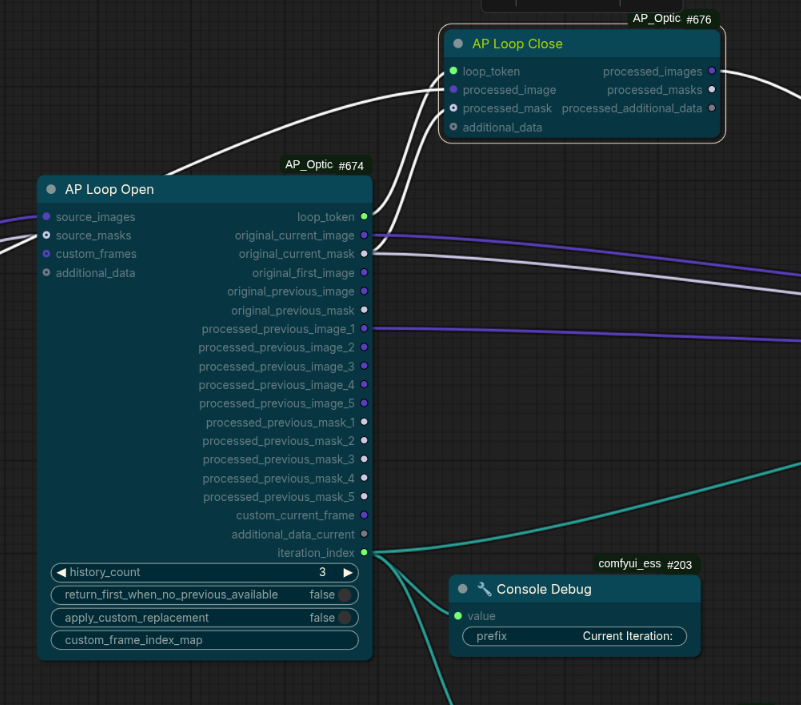Click the additional_data_current output socket
The height and width of the screenshot is (705, 801).
(x=364, y=534)
